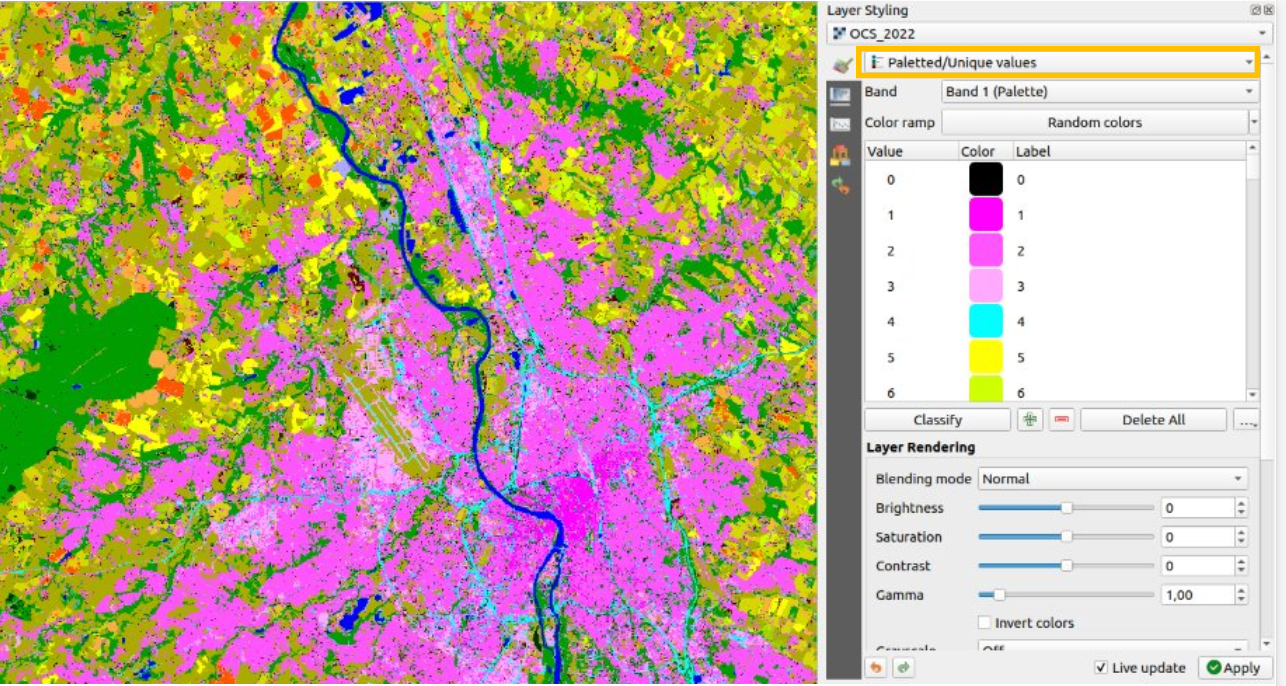Click the green plus add-value button
1286x686 pixels.
tap(1030, 420)
